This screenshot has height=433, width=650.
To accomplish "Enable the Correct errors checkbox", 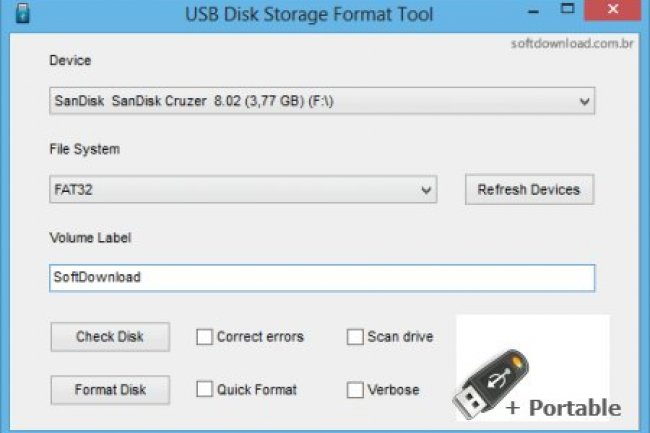I will [x=205, y=337].
